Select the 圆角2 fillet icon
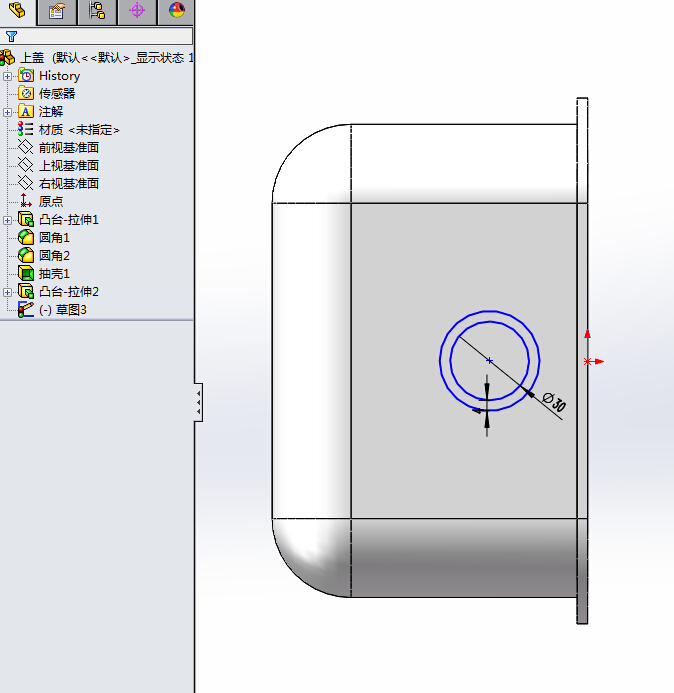 coord(26,255)
